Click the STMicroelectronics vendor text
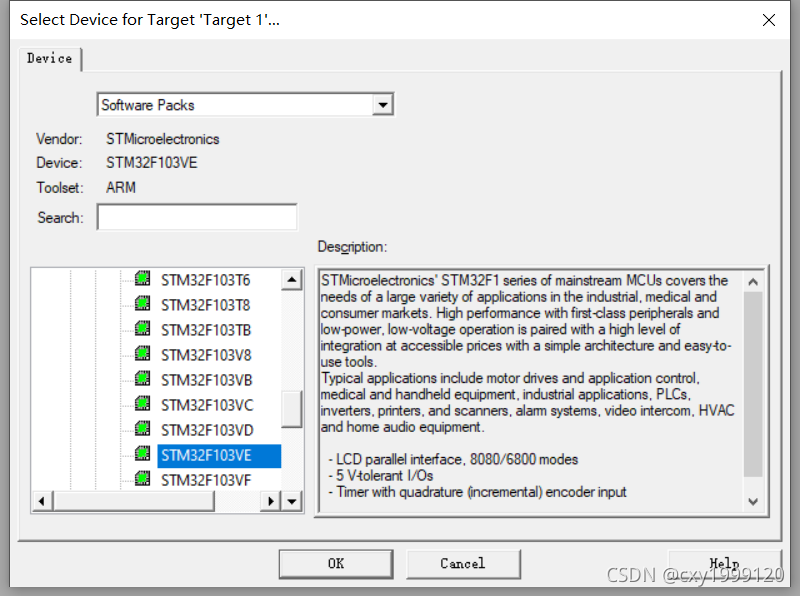Image resolution: width=800 pixels, height=596 pixels. [x=163, y=139]
